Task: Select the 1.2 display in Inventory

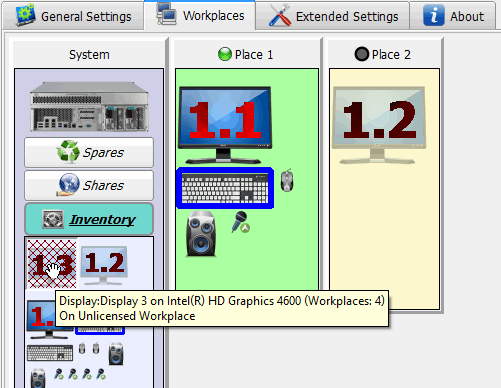Action: click(x=104, y=265)
